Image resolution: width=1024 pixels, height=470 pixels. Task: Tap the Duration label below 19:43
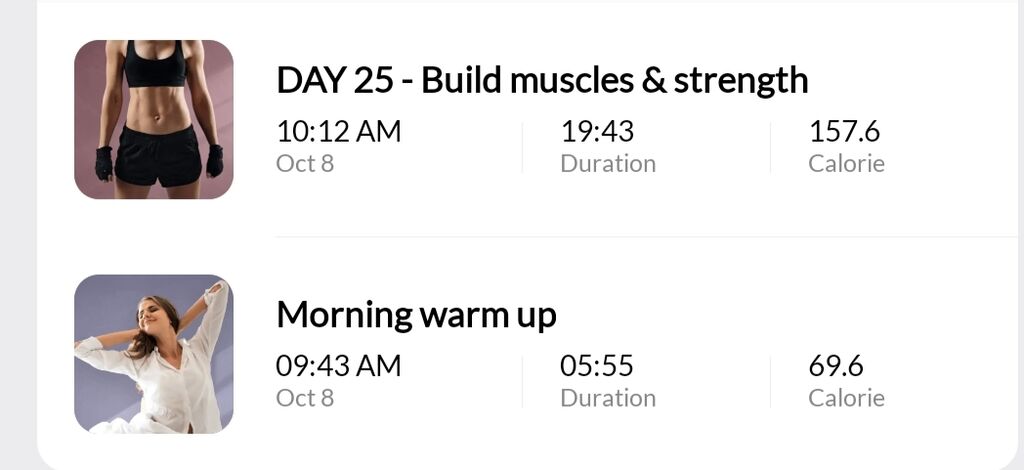click(608, 163)
